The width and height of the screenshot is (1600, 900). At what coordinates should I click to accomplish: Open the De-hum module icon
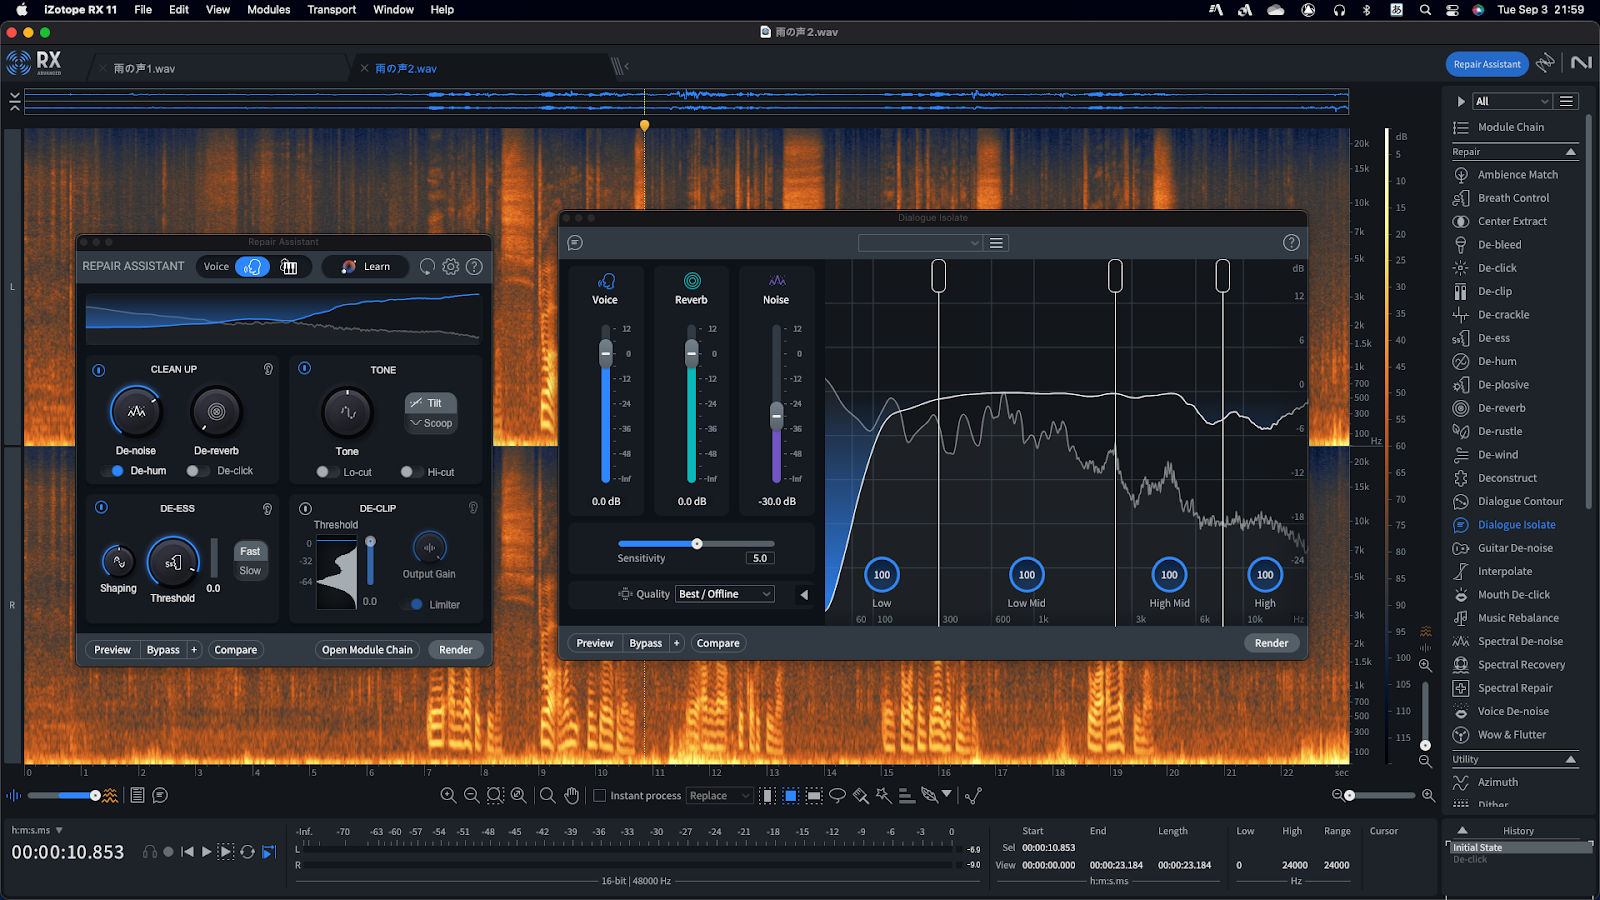coord(1461,361)
